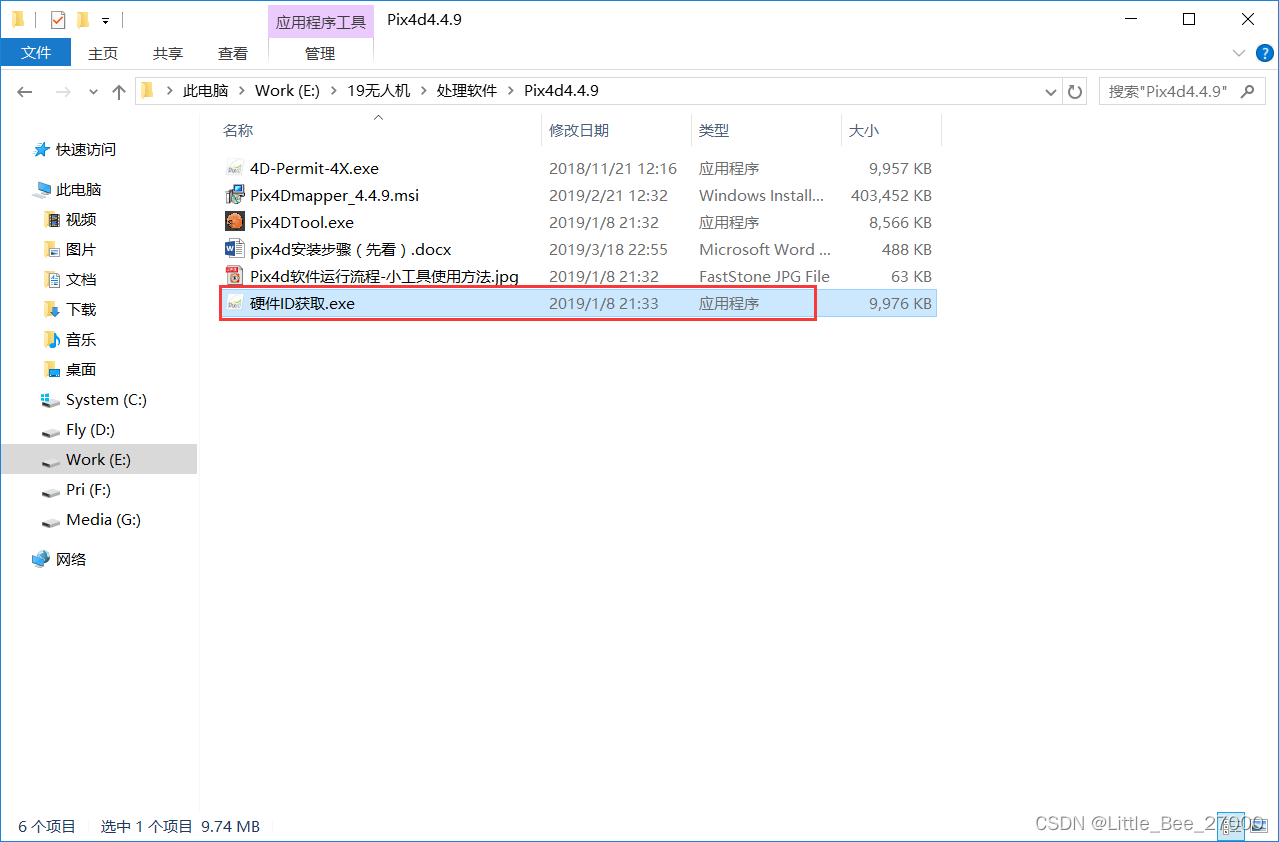
Task: Click the 视频 folder icon
Action: tap(52, 219)
